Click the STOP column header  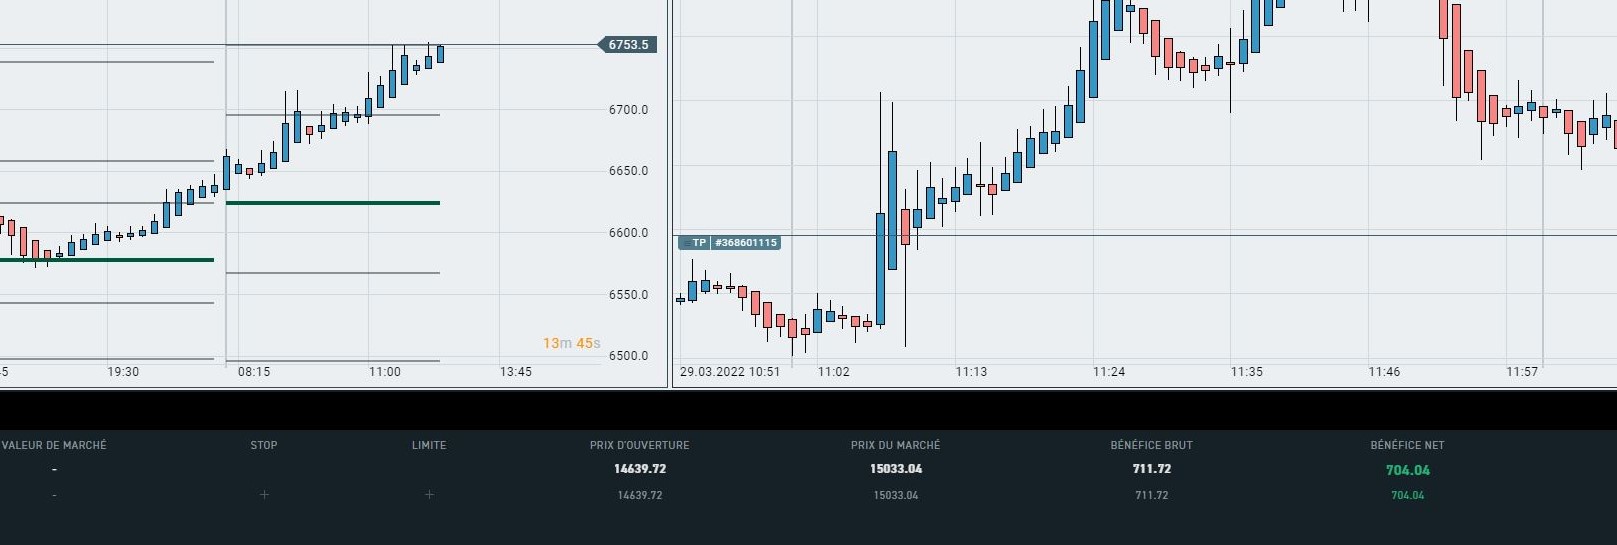tap(264, 445)
